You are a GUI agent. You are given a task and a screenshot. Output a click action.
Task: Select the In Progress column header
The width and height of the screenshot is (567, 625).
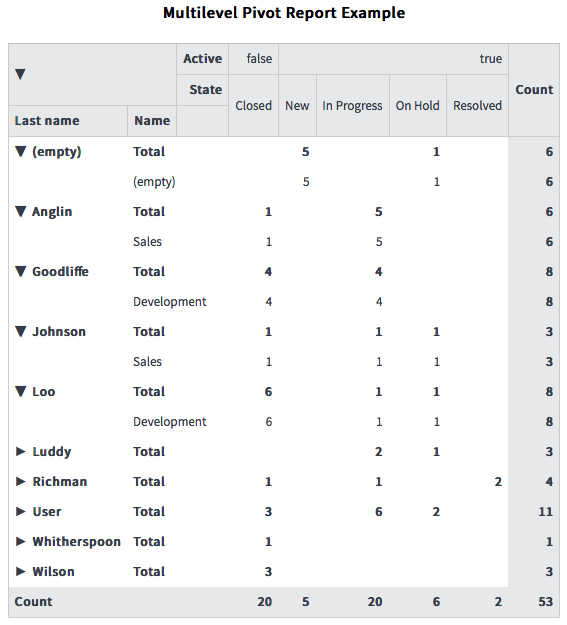(x=352, y=106)
